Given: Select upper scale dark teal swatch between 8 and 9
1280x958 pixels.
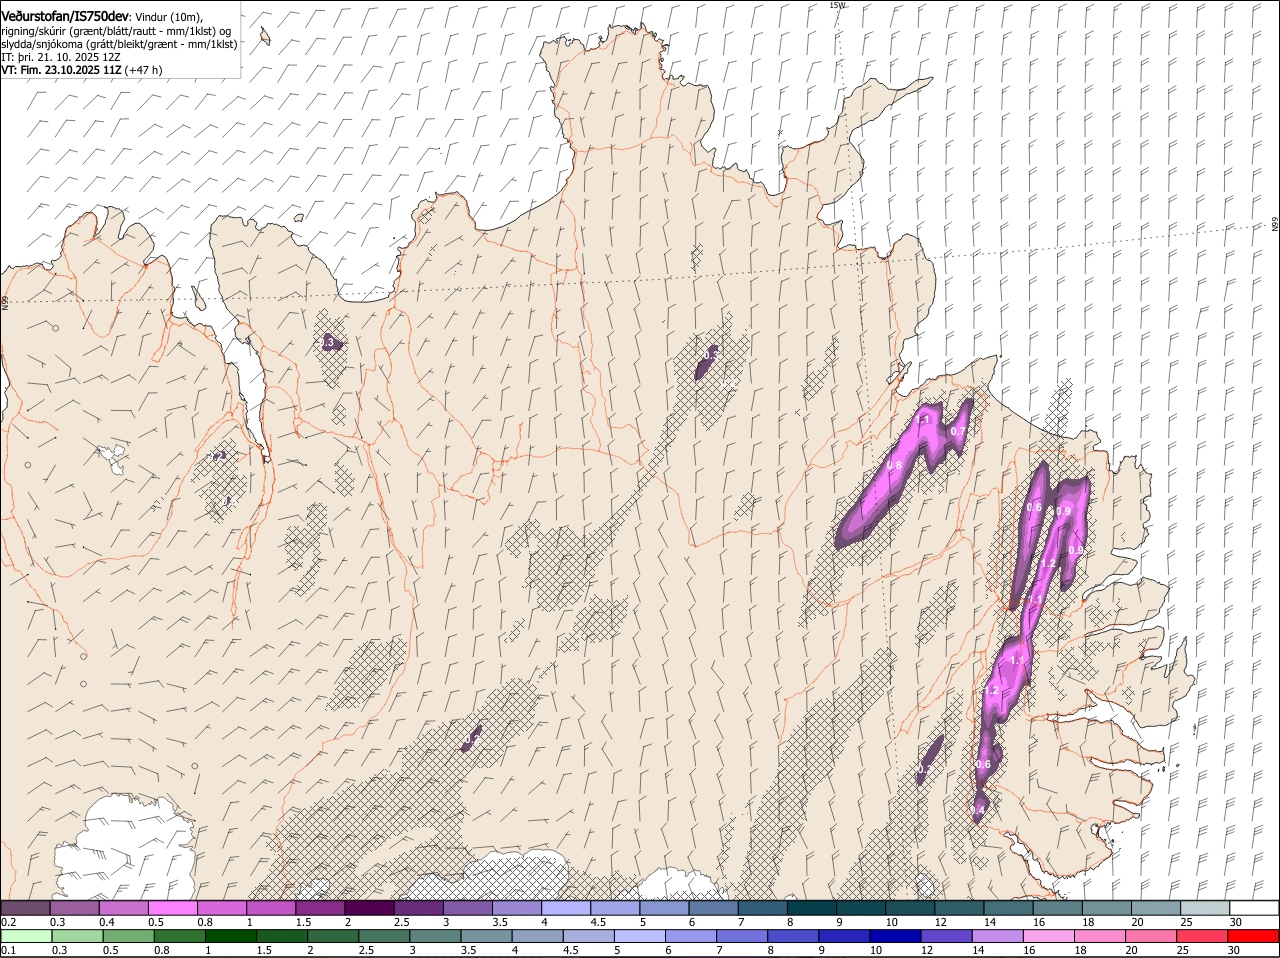Looking at the screenshot, I should click(812, 908).
